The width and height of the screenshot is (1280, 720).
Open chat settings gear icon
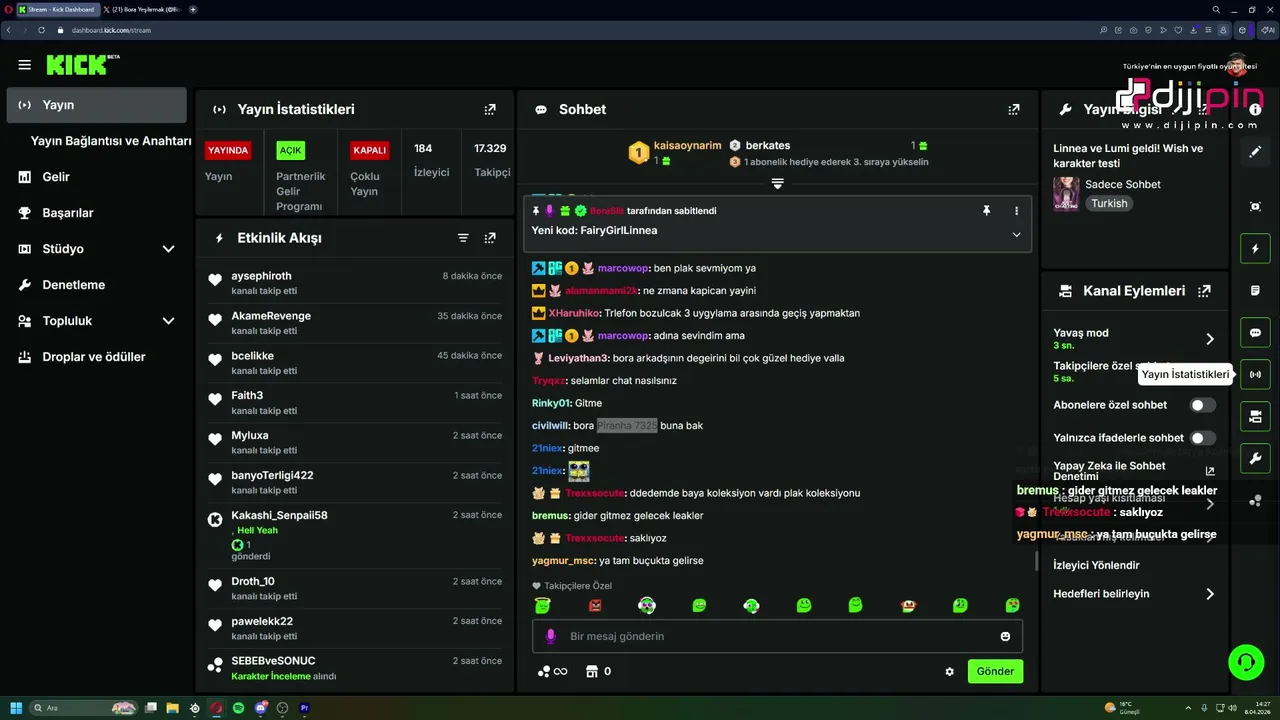[949, 672]
